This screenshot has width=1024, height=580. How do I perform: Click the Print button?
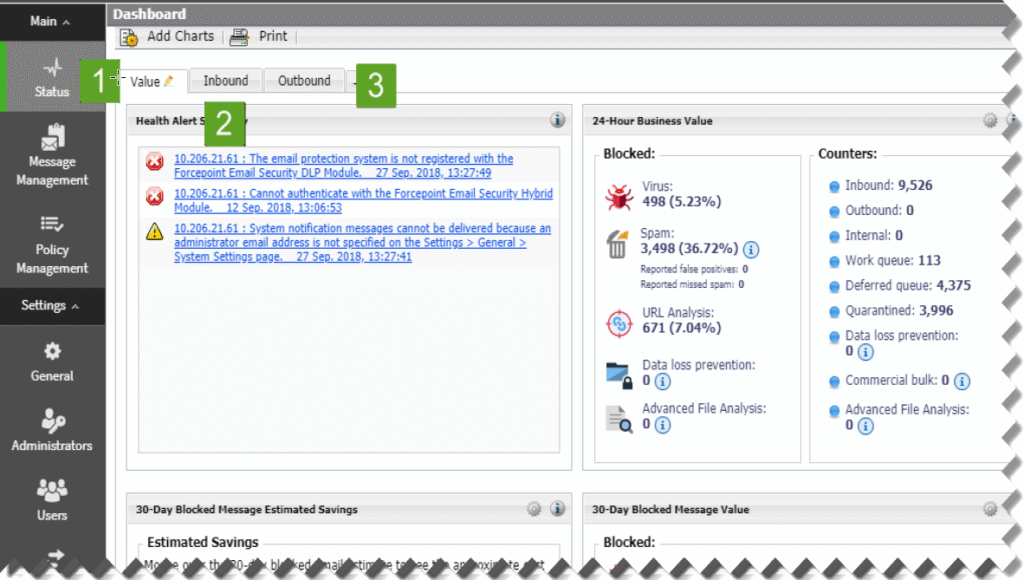coord(260,37)
